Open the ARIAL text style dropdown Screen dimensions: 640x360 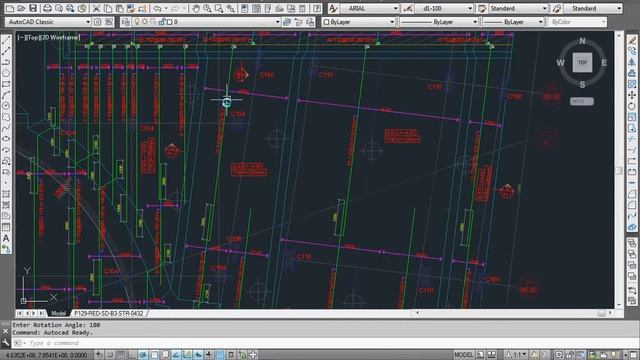point(369,8)
